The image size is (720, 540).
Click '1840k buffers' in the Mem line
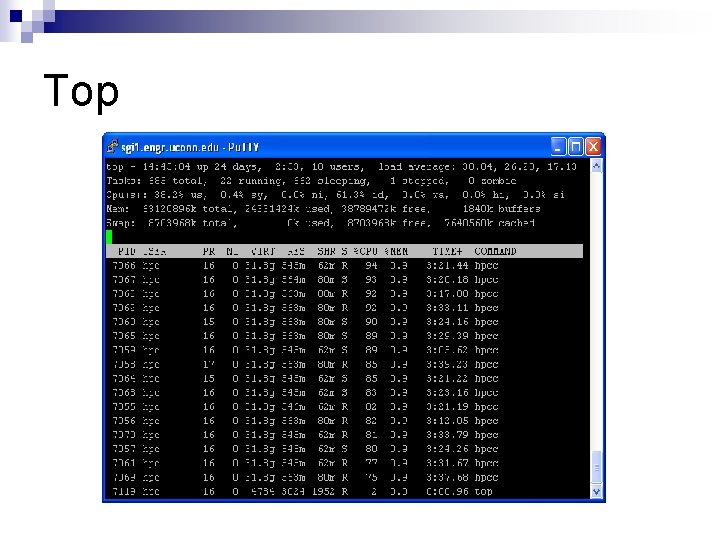click(x=501, y=209)
